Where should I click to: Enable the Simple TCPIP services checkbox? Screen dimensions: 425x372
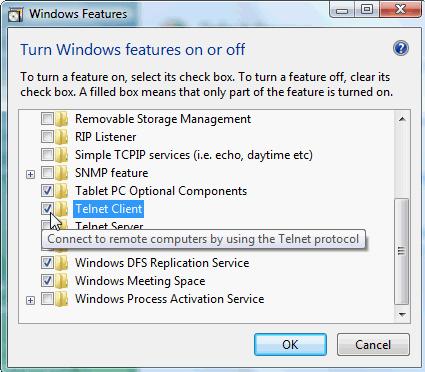tap(47, 155)
